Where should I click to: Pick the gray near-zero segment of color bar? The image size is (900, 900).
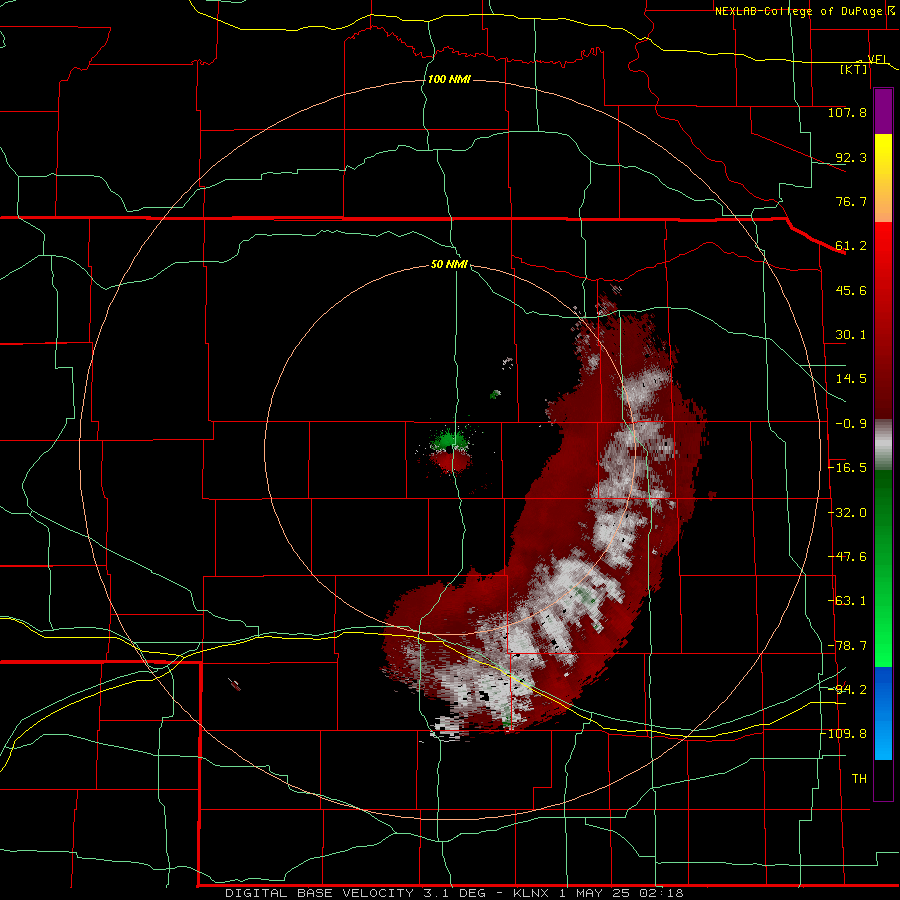(883, 445)
